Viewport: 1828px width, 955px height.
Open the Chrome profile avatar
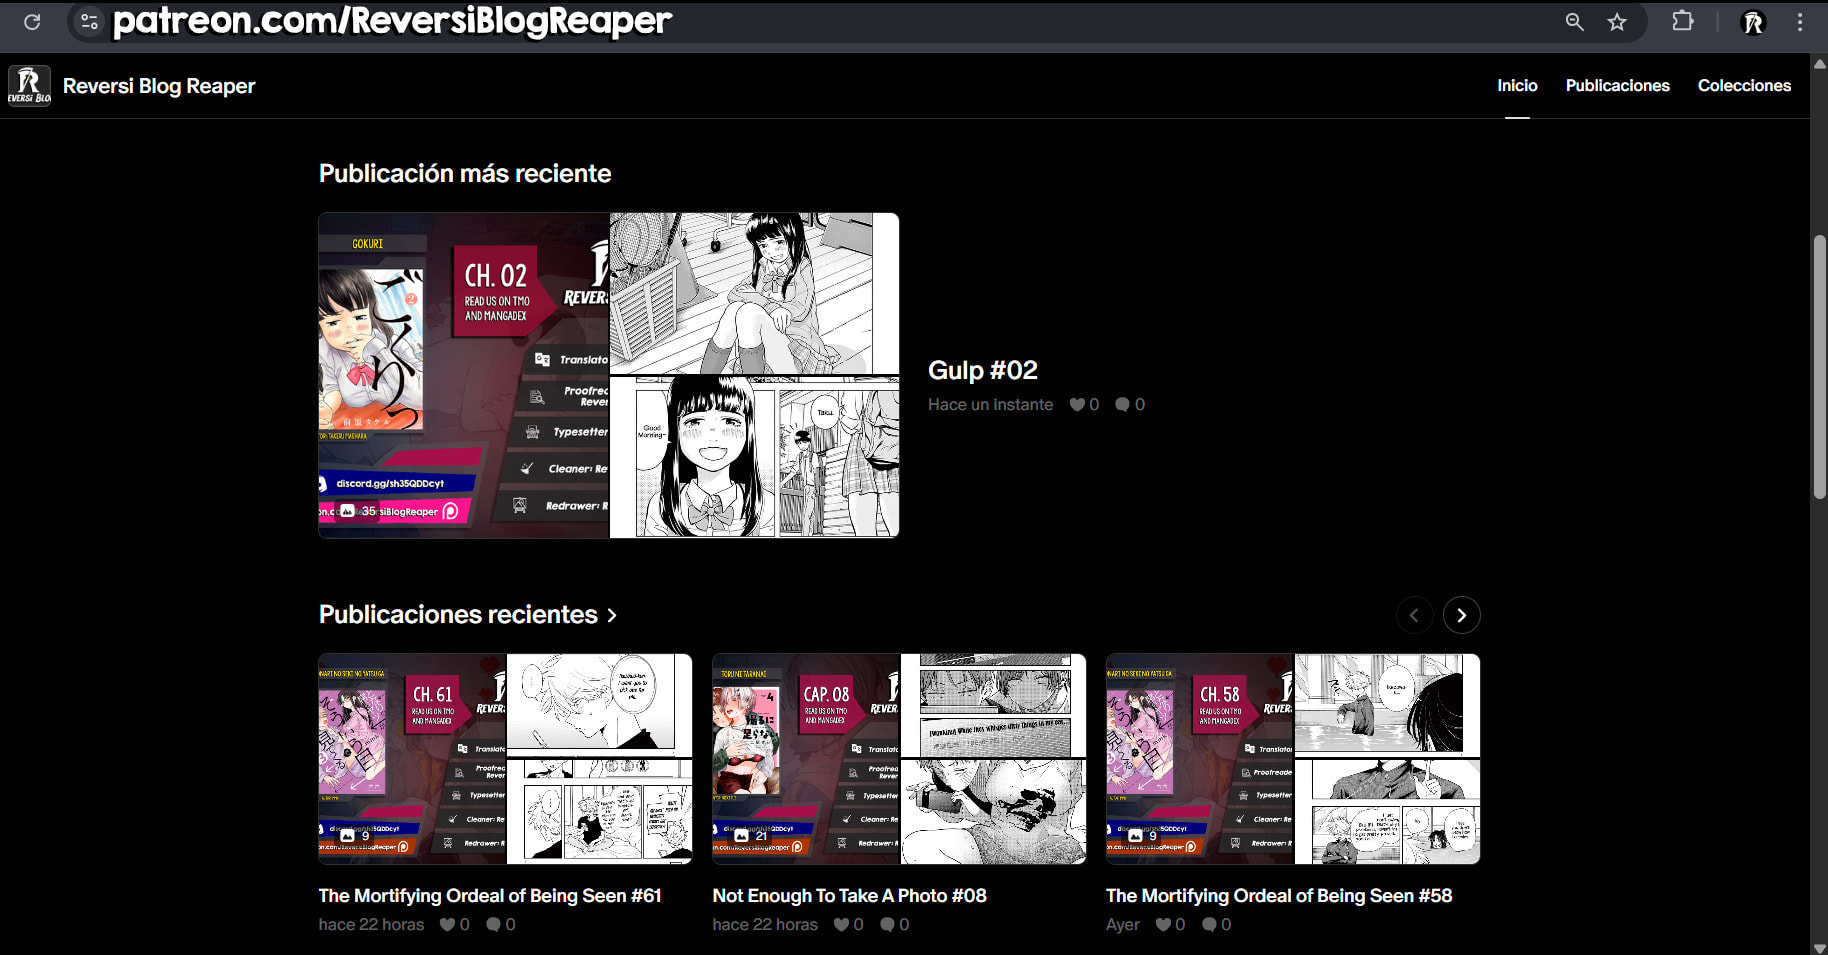(x=1753, y=22)
